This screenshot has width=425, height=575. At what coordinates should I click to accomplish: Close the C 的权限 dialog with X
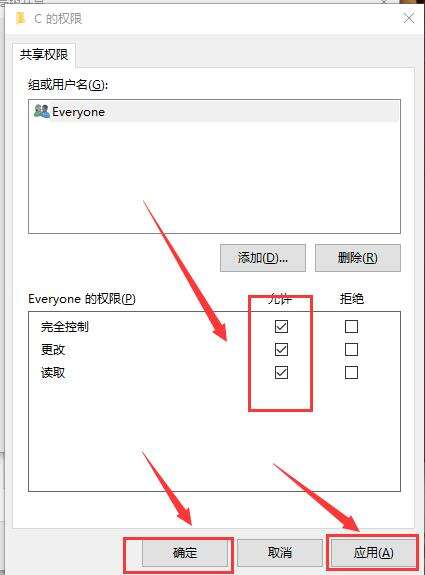(408, 18)
